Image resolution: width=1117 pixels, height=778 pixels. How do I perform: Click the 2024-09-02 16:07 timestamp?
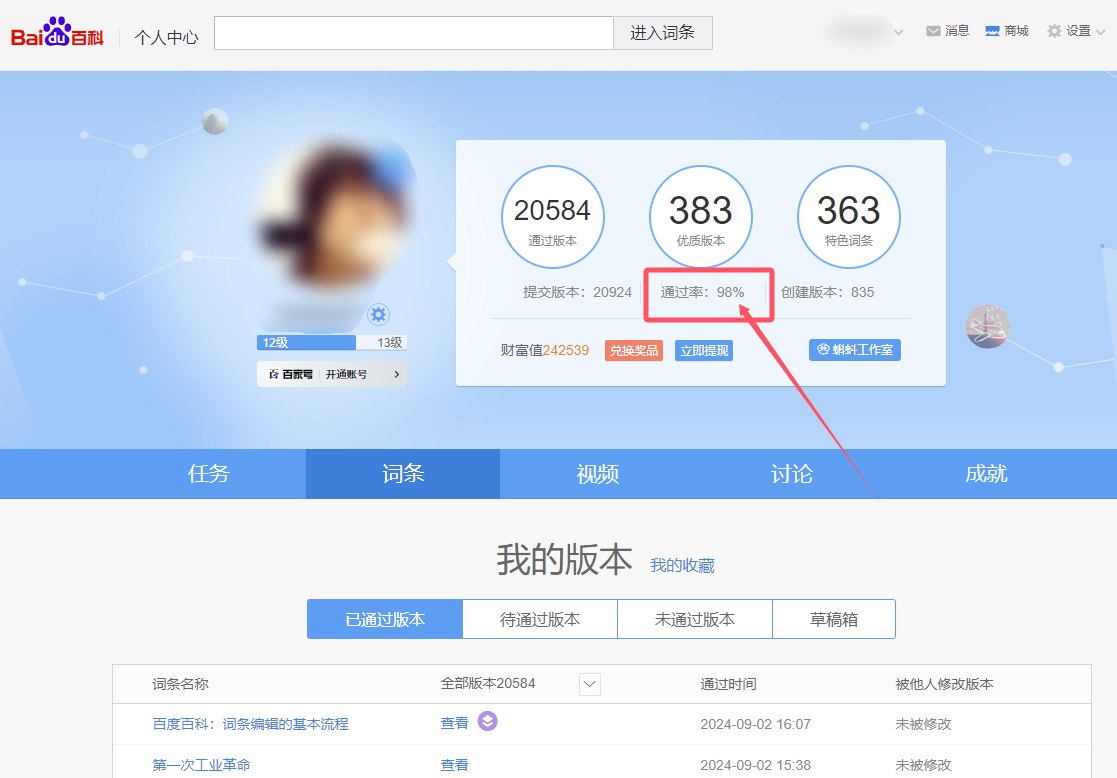(x=756, y=725)
